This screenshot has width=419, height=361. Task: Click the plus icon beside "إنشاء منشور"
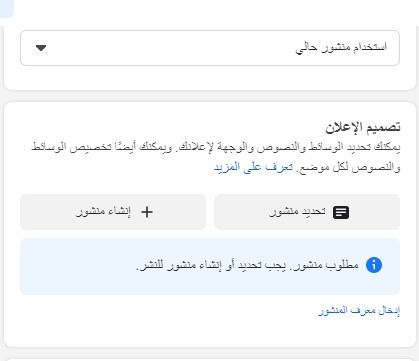[147, 212]
